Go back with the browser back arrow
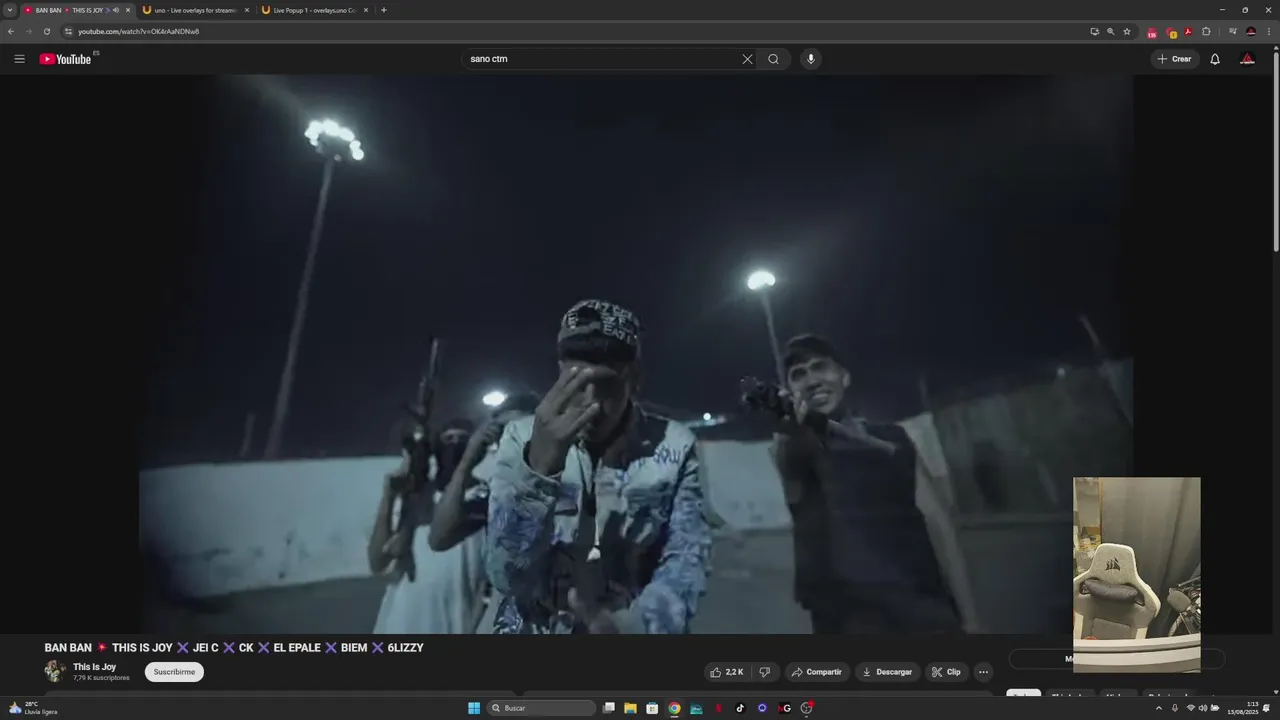The height and width of the screenshot is (720, 1280). click(11, 31)
